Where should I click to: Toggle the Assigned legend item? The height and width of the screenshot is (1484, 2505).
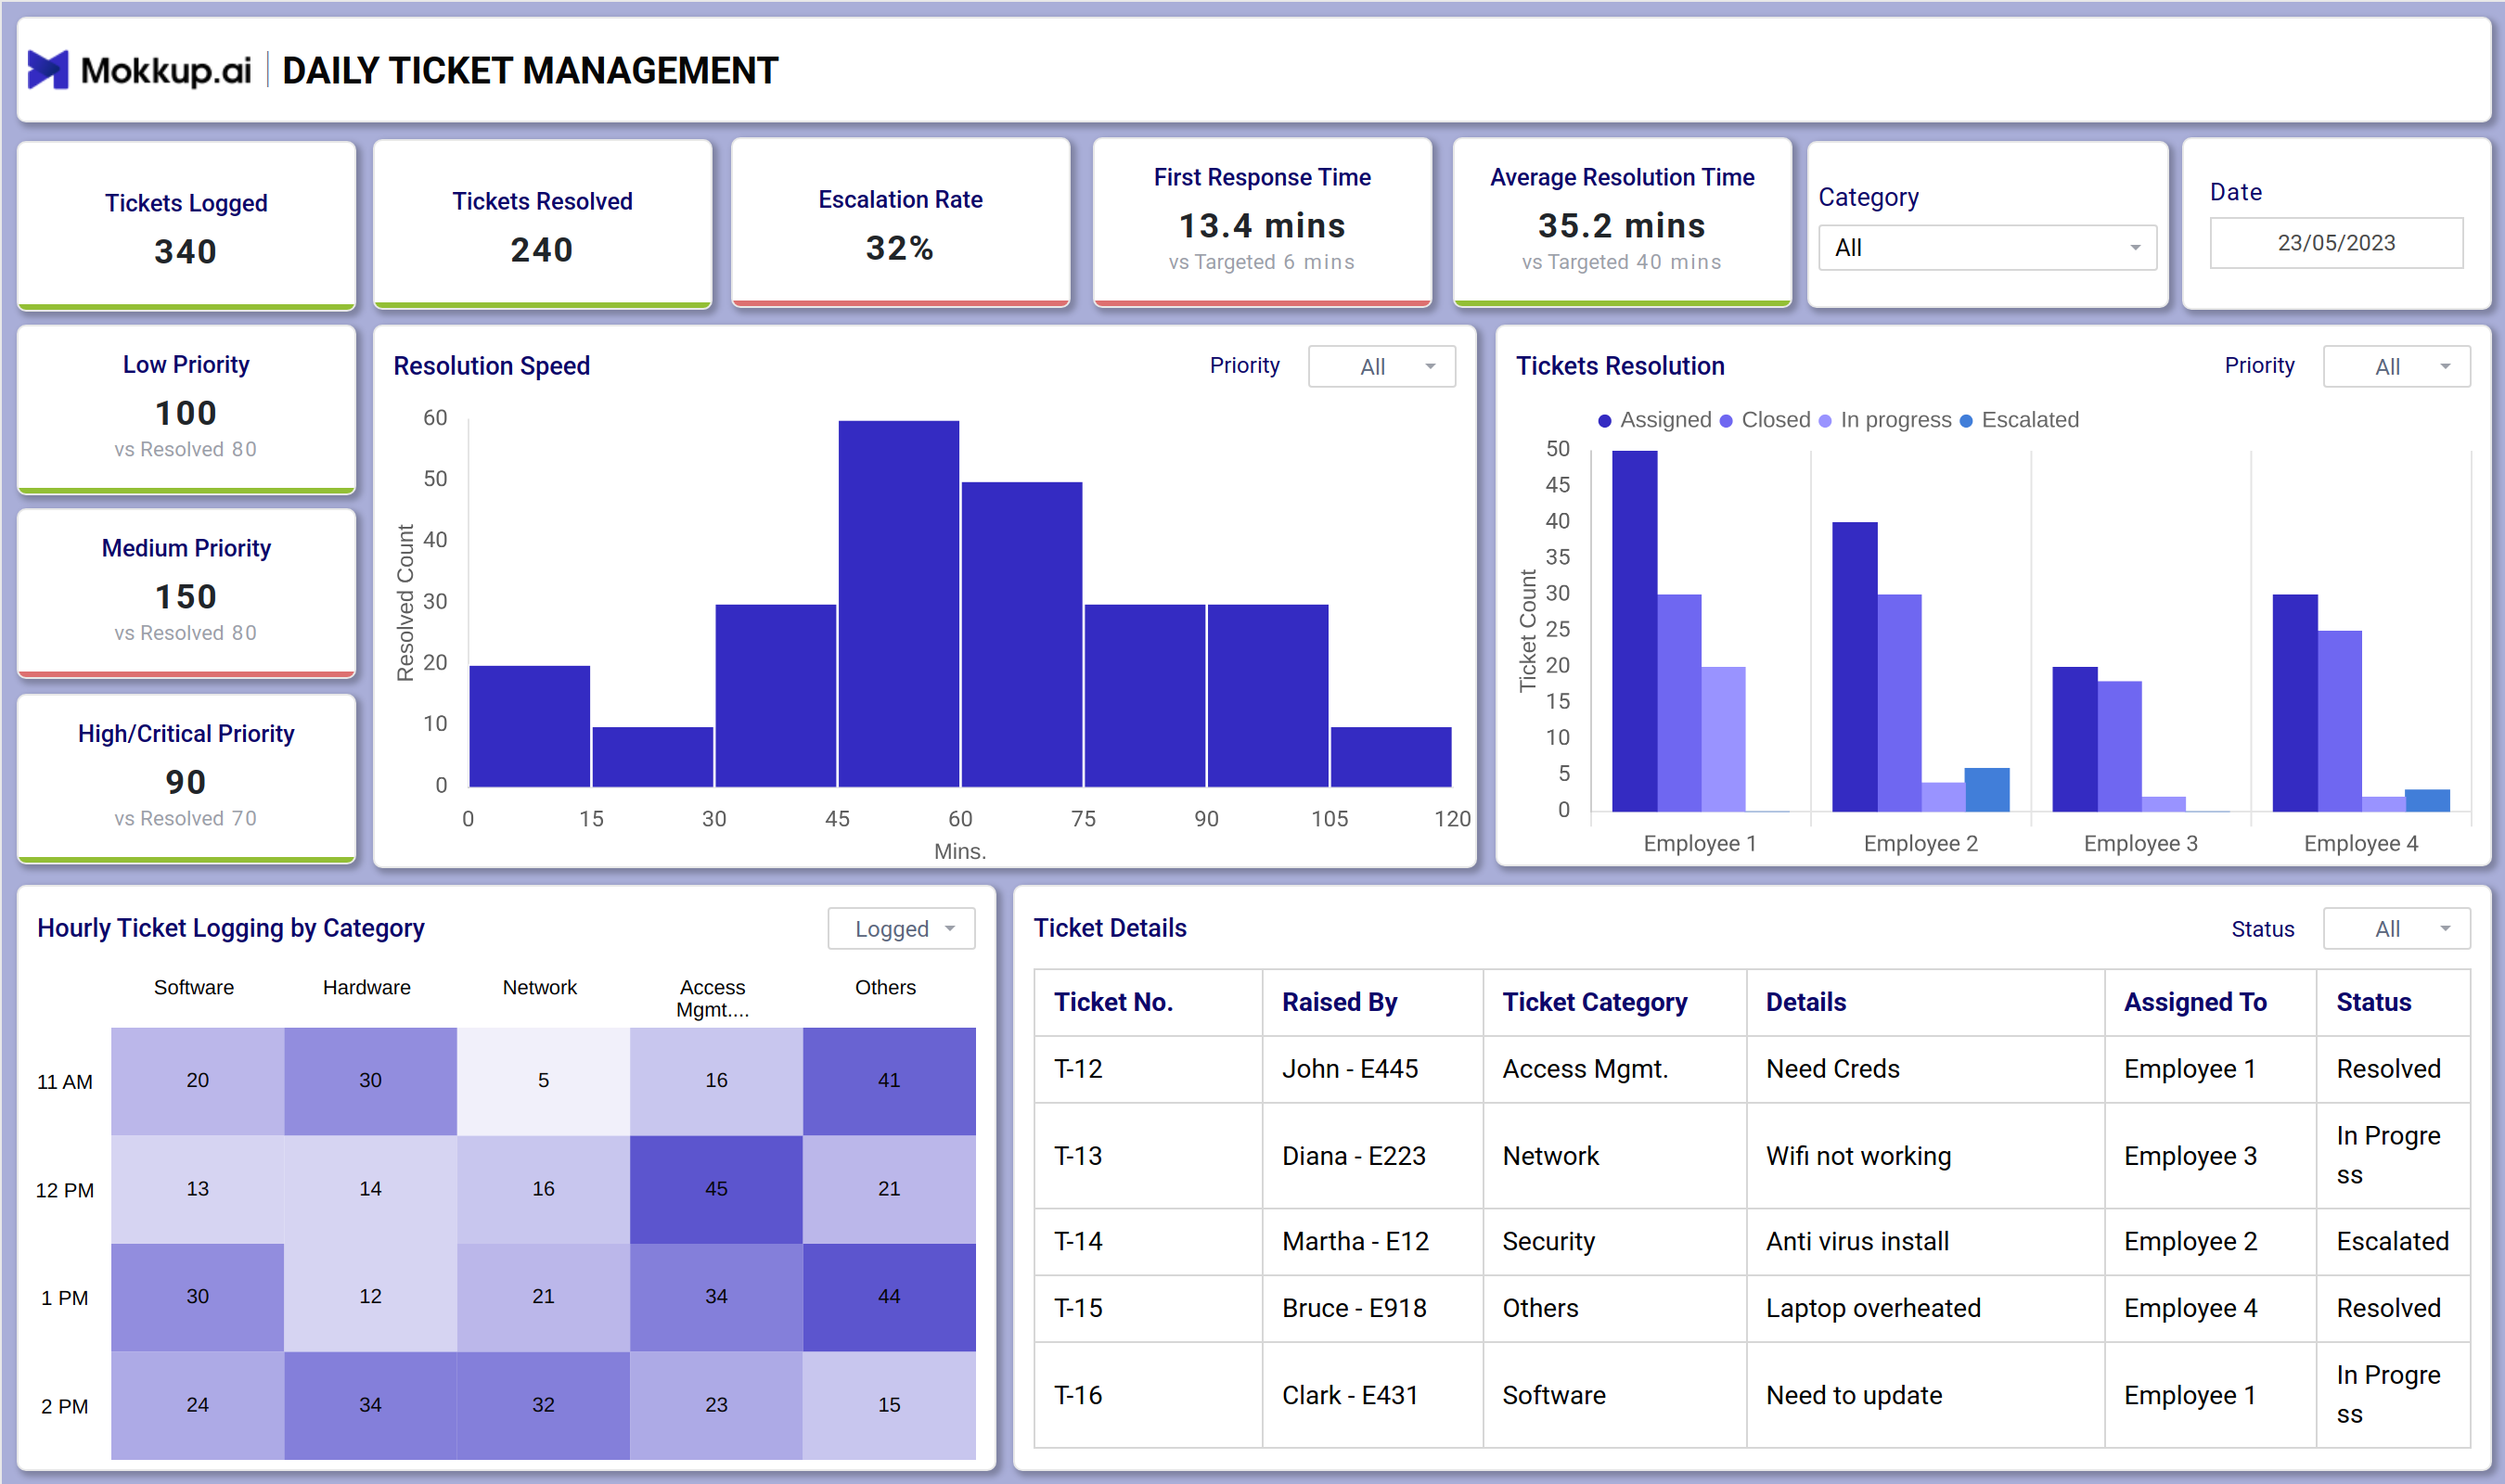tap(1654, 420)
